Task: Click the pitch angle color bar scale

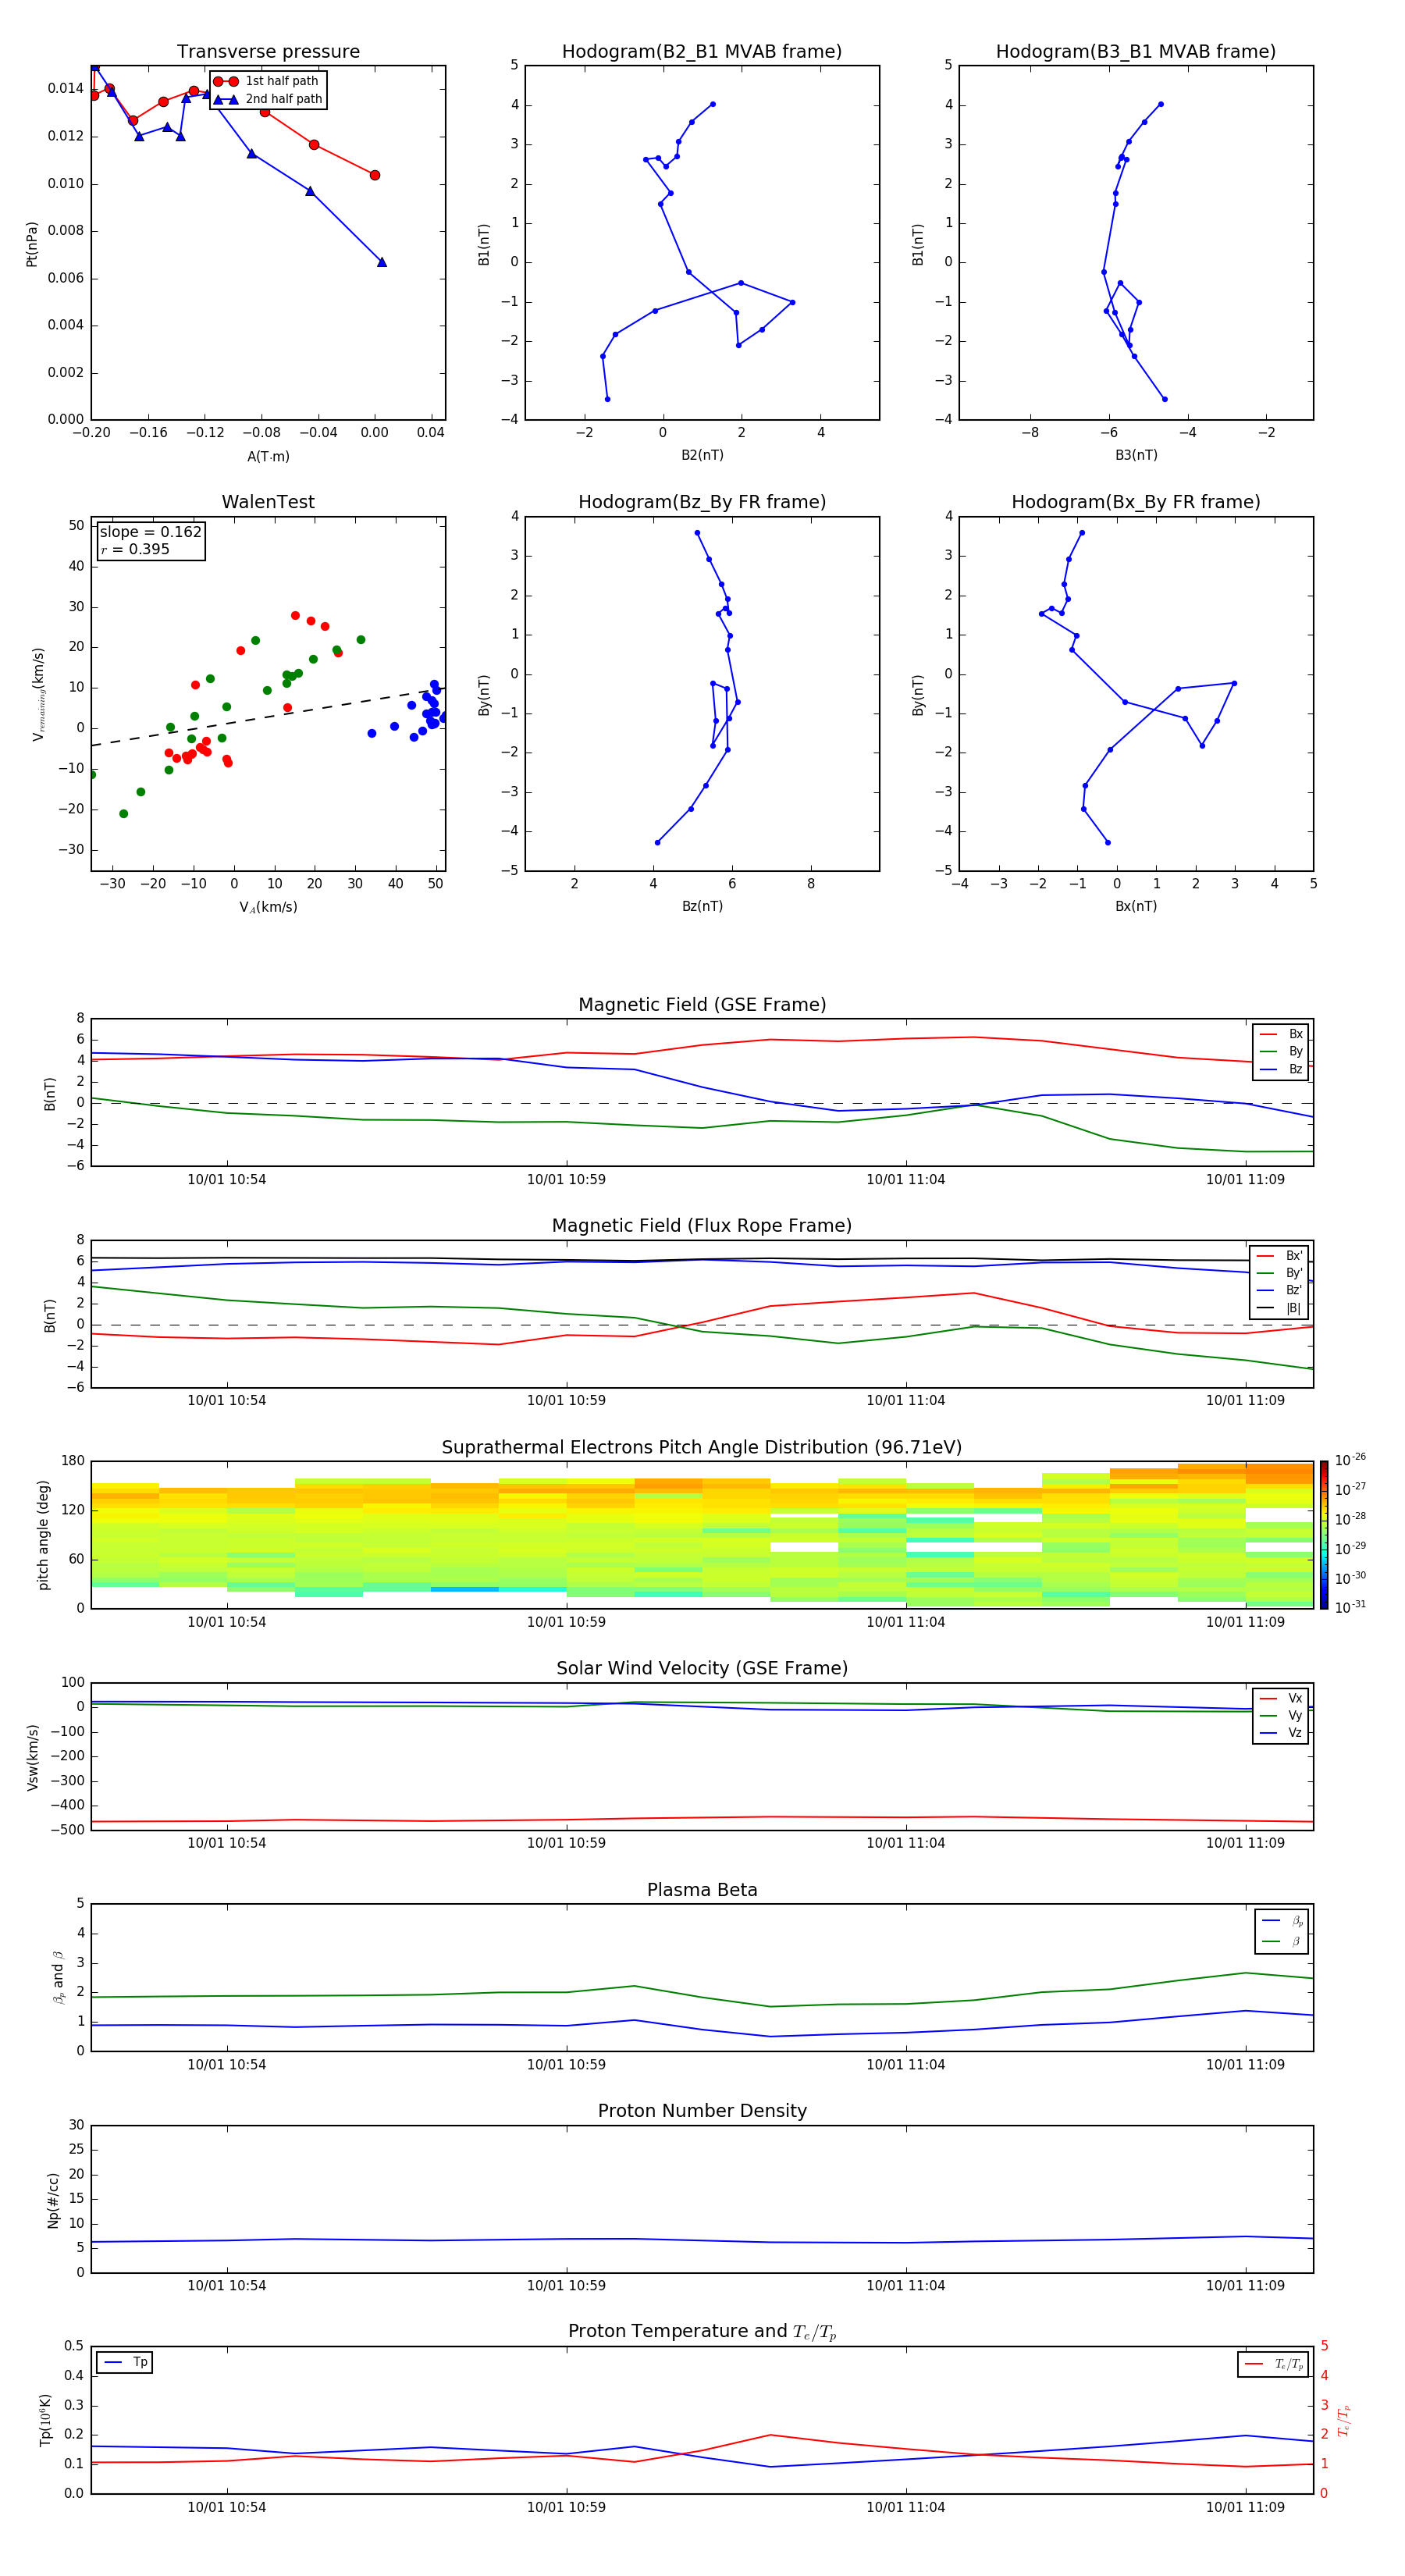Action: (x=1323, y=1535)
